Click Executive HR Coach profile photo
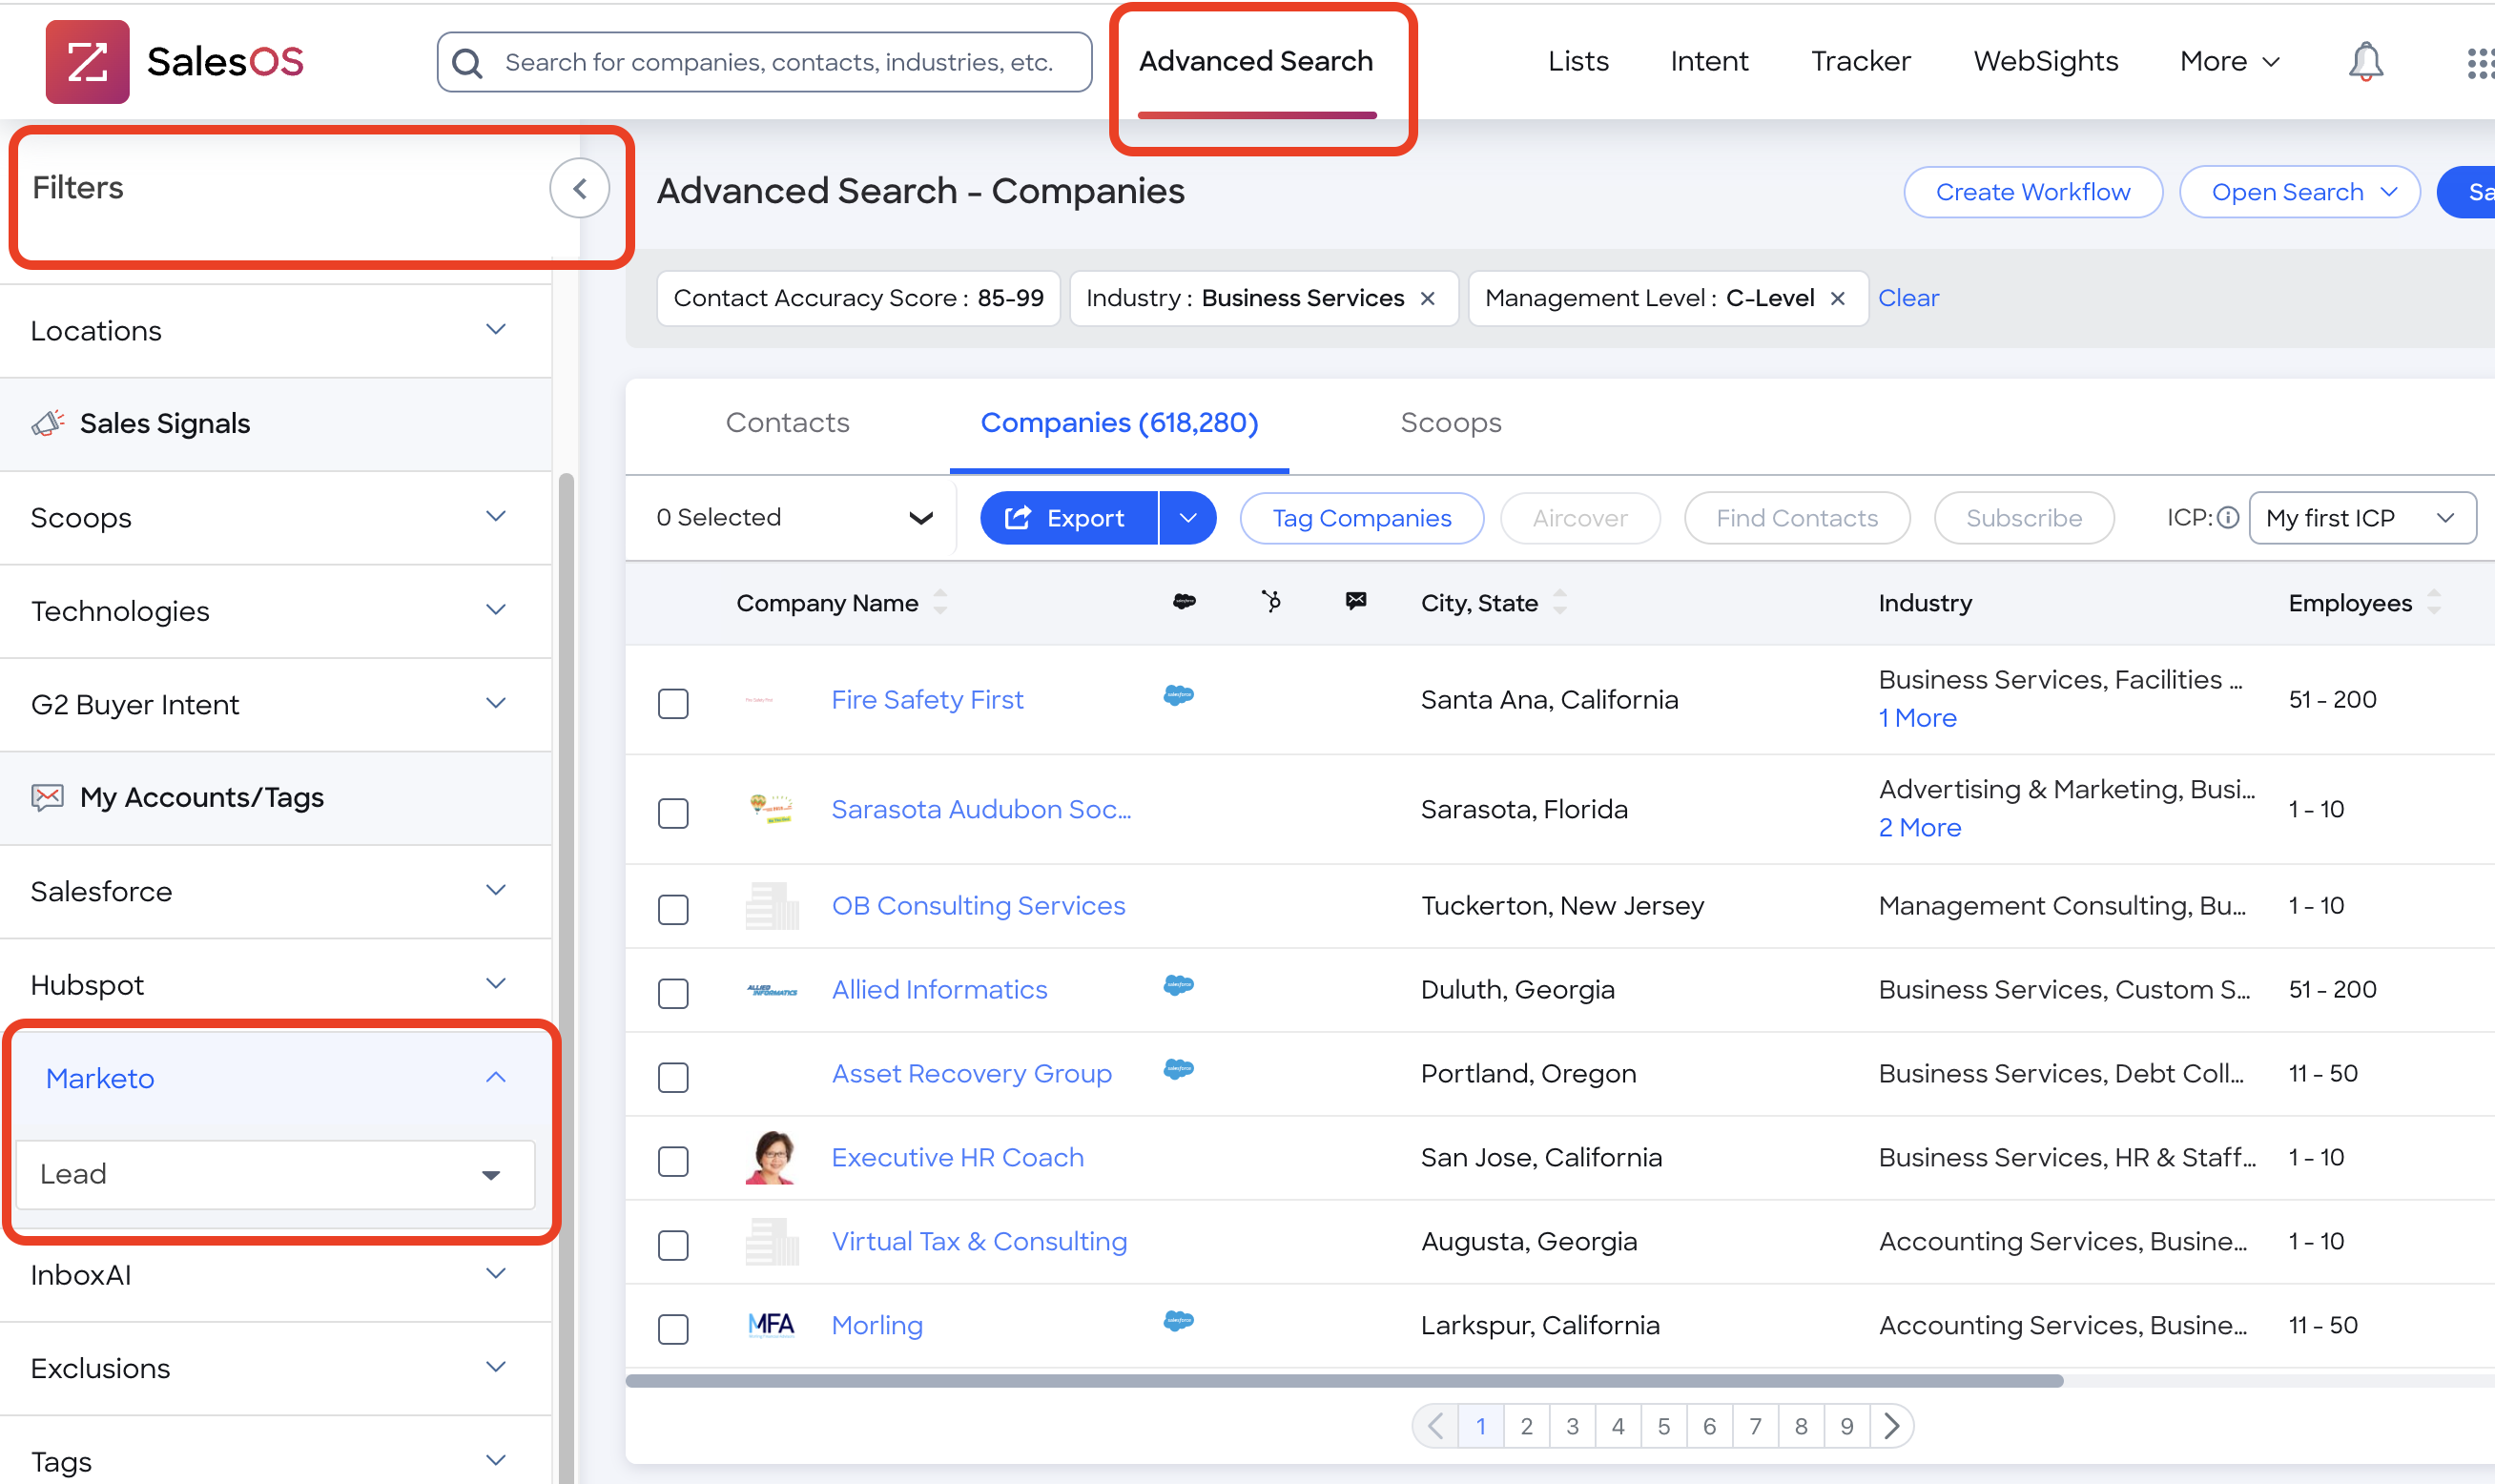Viewport: 2495px width, 1484px height. (771, 1158)
